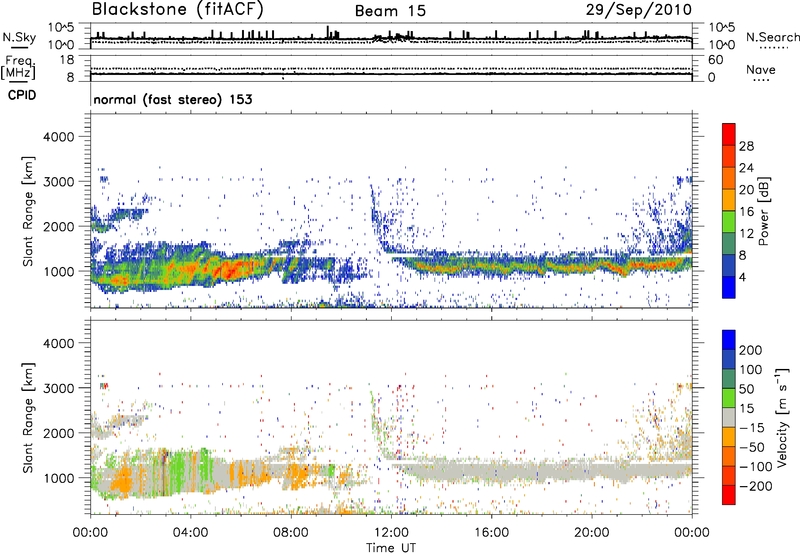Click the '1000' tick on velocity panel
The image size is (800, 554).
[x=58, y=478]
